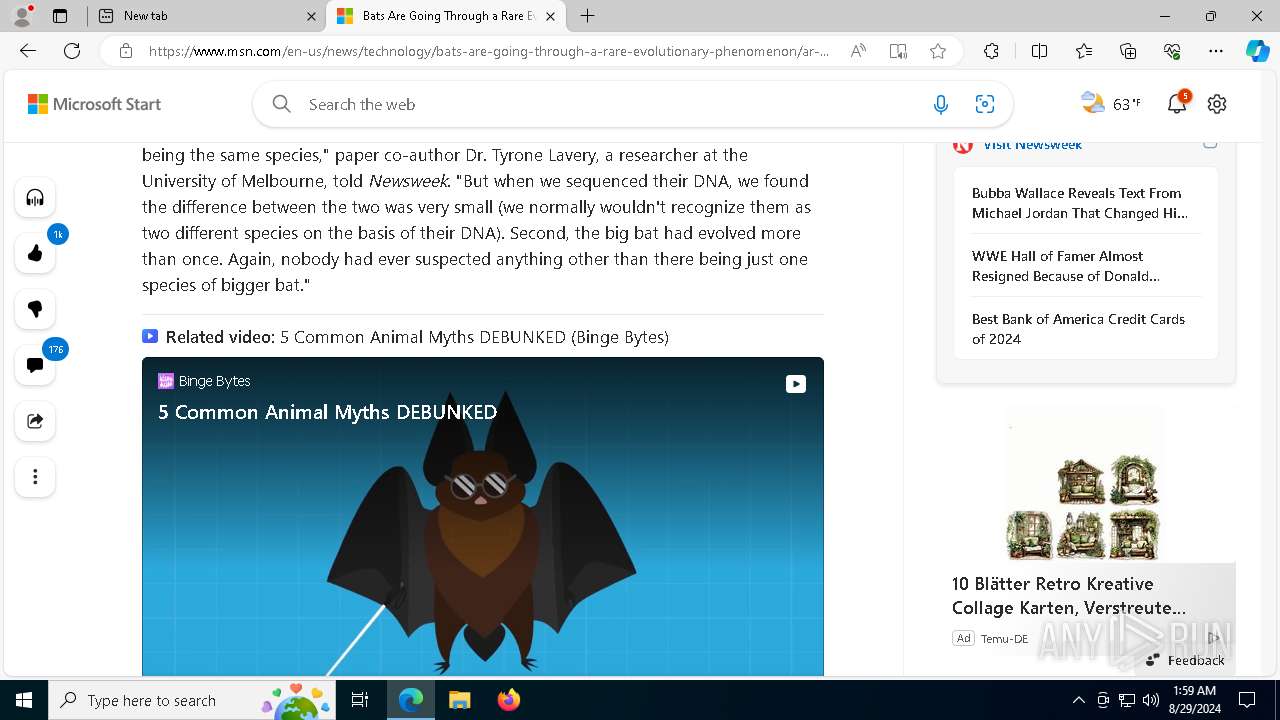Go to Microsoft Start home

(x=94, y=104)
